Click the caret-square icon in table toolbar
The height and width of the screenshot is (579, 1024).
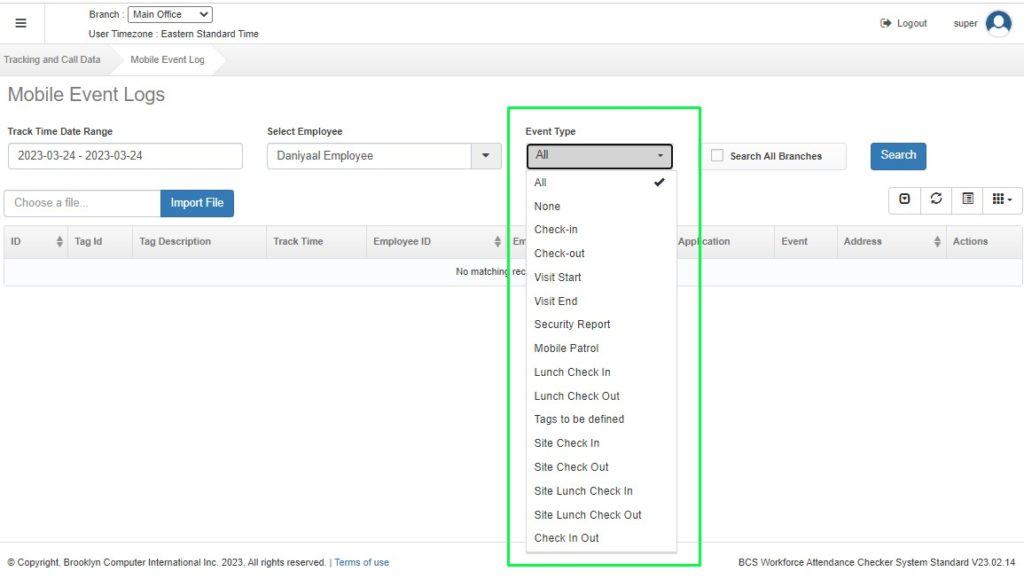(x=905, y=200)
